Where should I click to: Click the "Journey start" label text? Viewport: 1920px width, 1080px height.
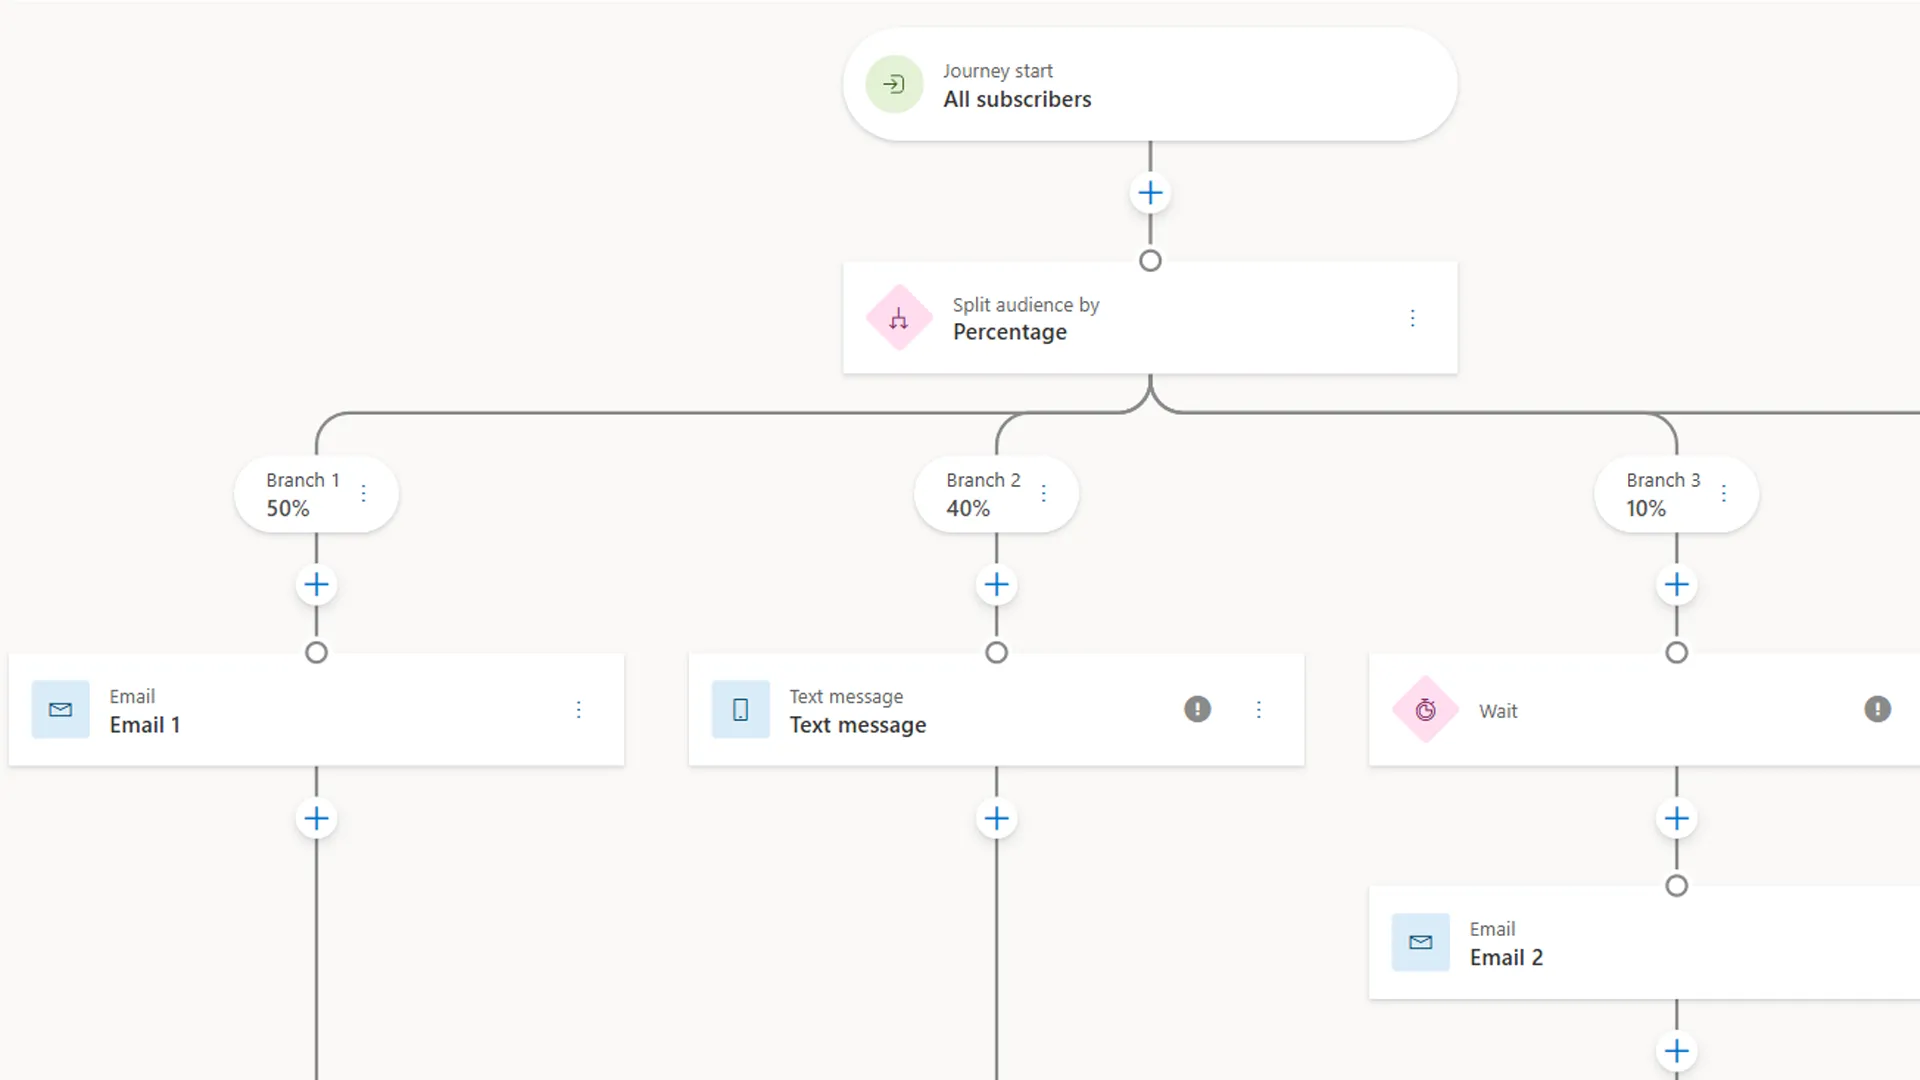998,71
